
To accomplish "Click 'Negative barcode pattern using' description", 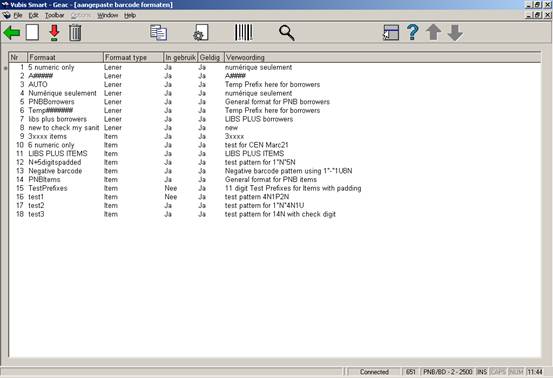I will click(288, 171).
